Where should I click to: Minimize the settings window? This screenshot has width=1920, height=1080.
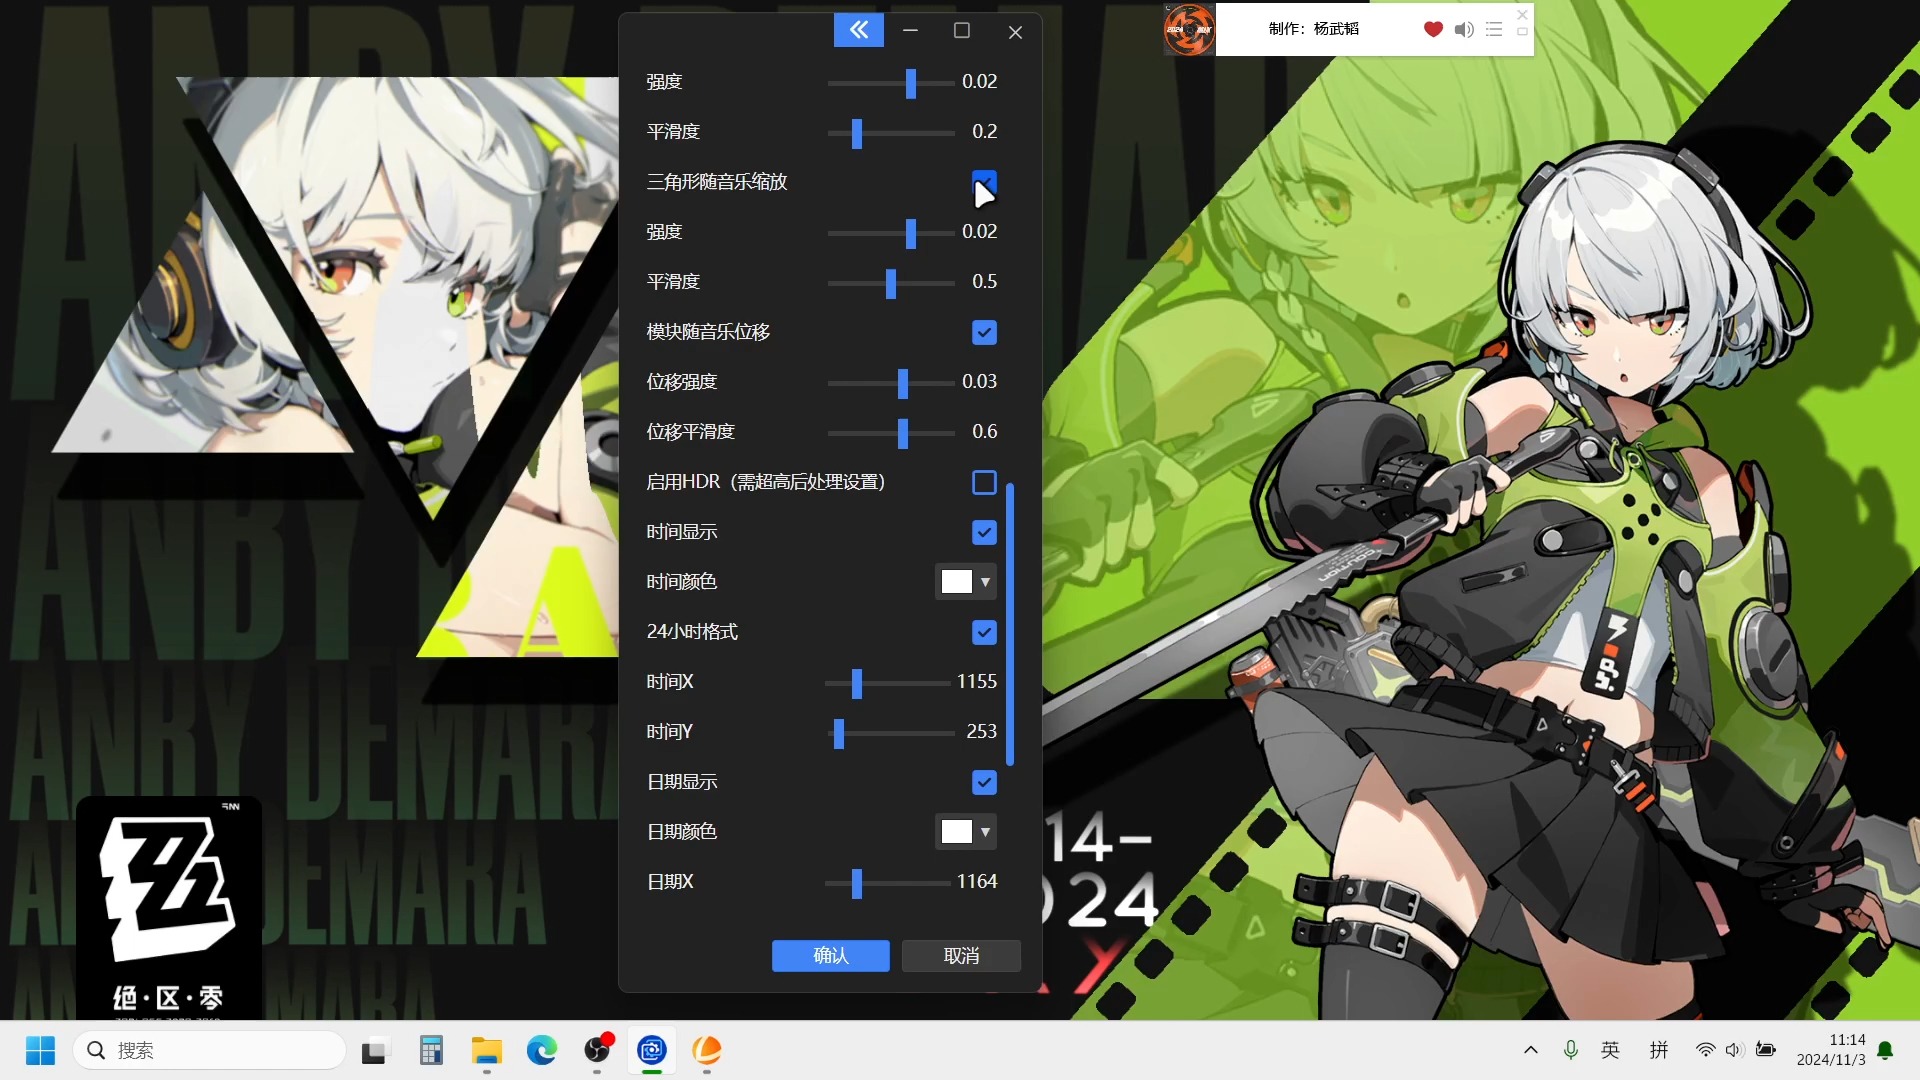pos(910,31)
